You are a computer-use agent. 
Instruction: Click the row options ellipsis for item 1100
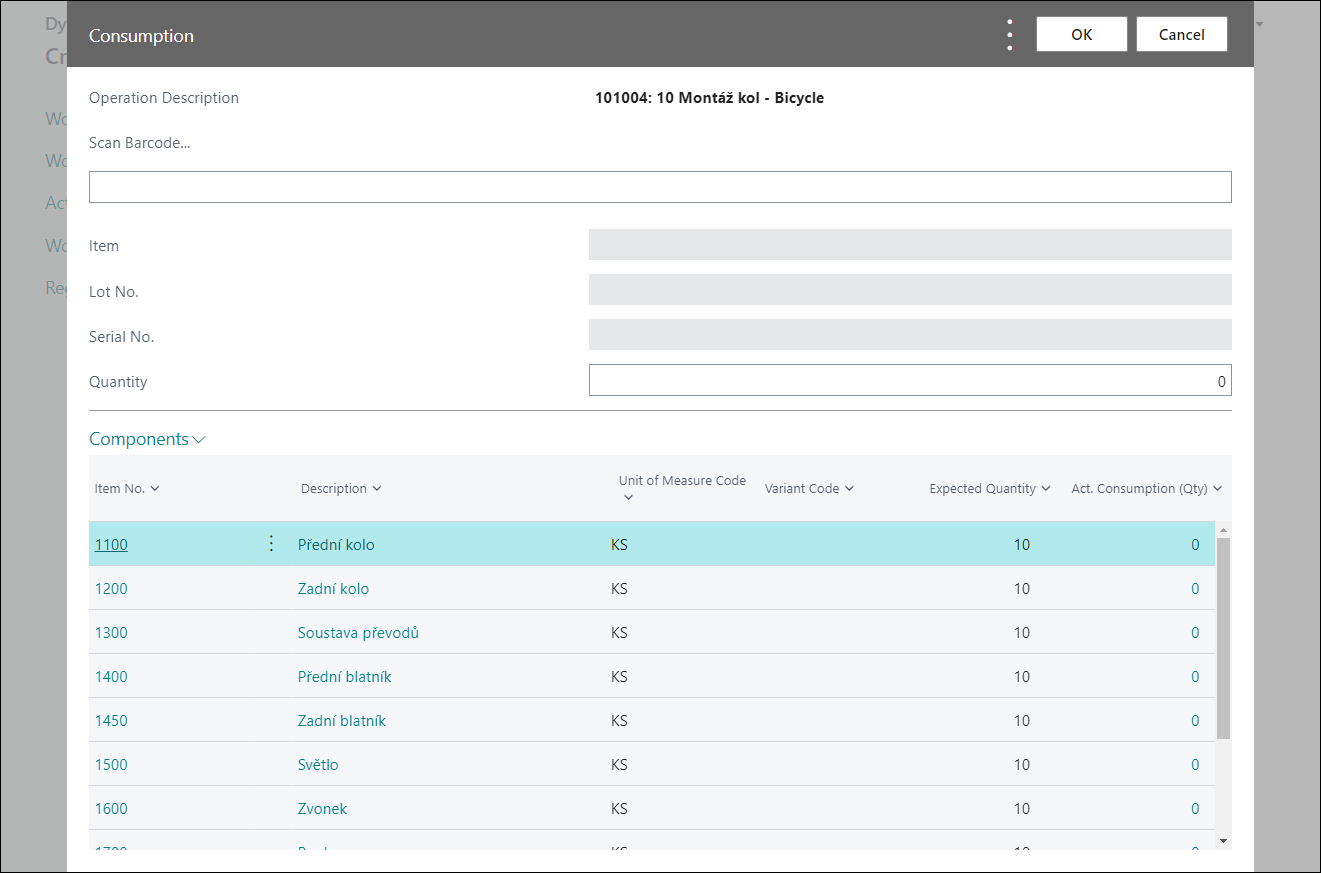270,543
